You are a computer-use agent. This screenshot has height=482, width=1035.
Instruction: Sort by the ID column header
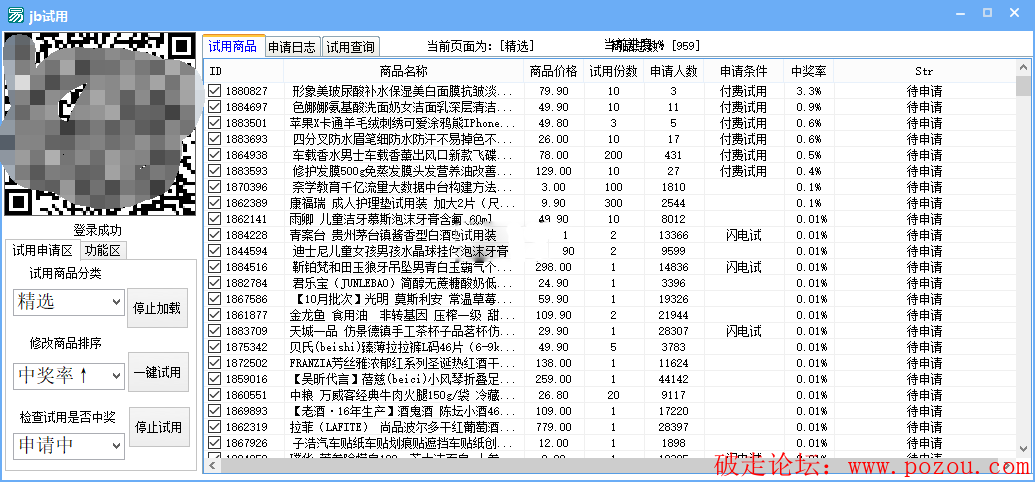point(244,71)
